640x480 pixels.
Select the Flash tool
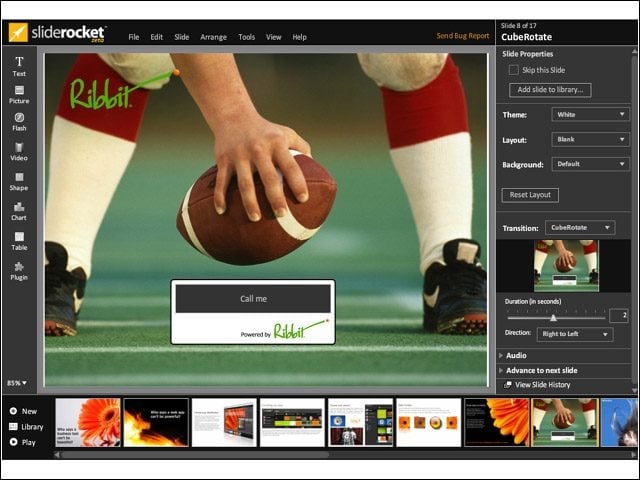19,122
